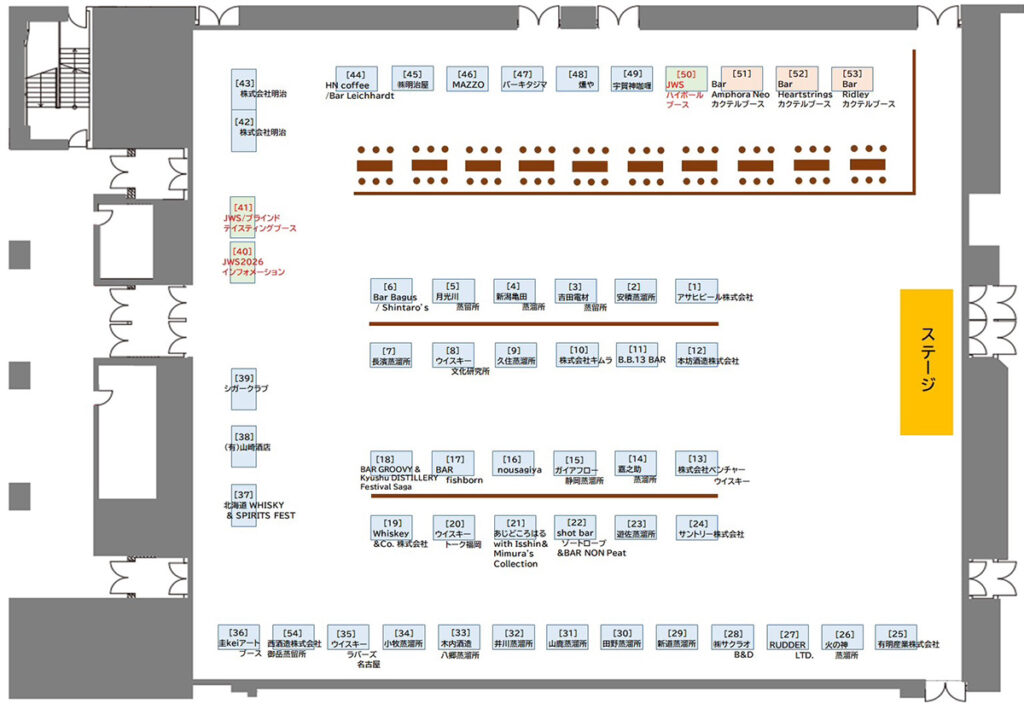Image resolution: width=1024 pixels, height=709 pixels.
Task: Click booth 51 Bar Amphora Neo
Action: [741, 80]
